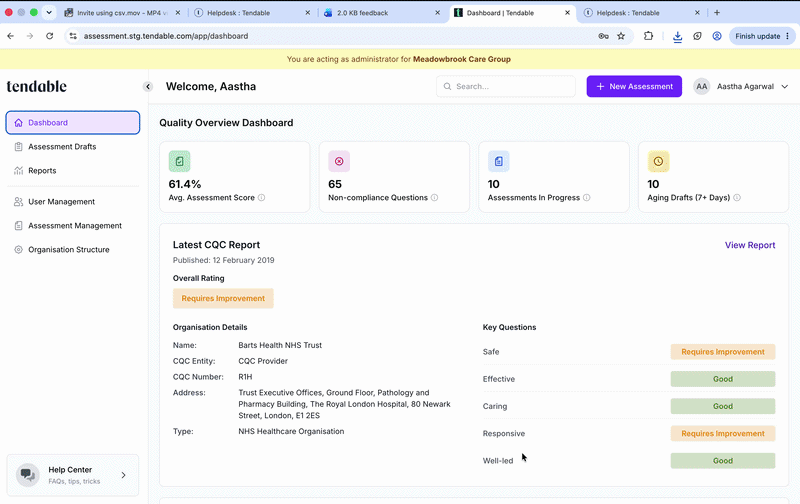The image size is (800, 504).
Task: Click the AA user avatar
Action: tap(702, 86)
